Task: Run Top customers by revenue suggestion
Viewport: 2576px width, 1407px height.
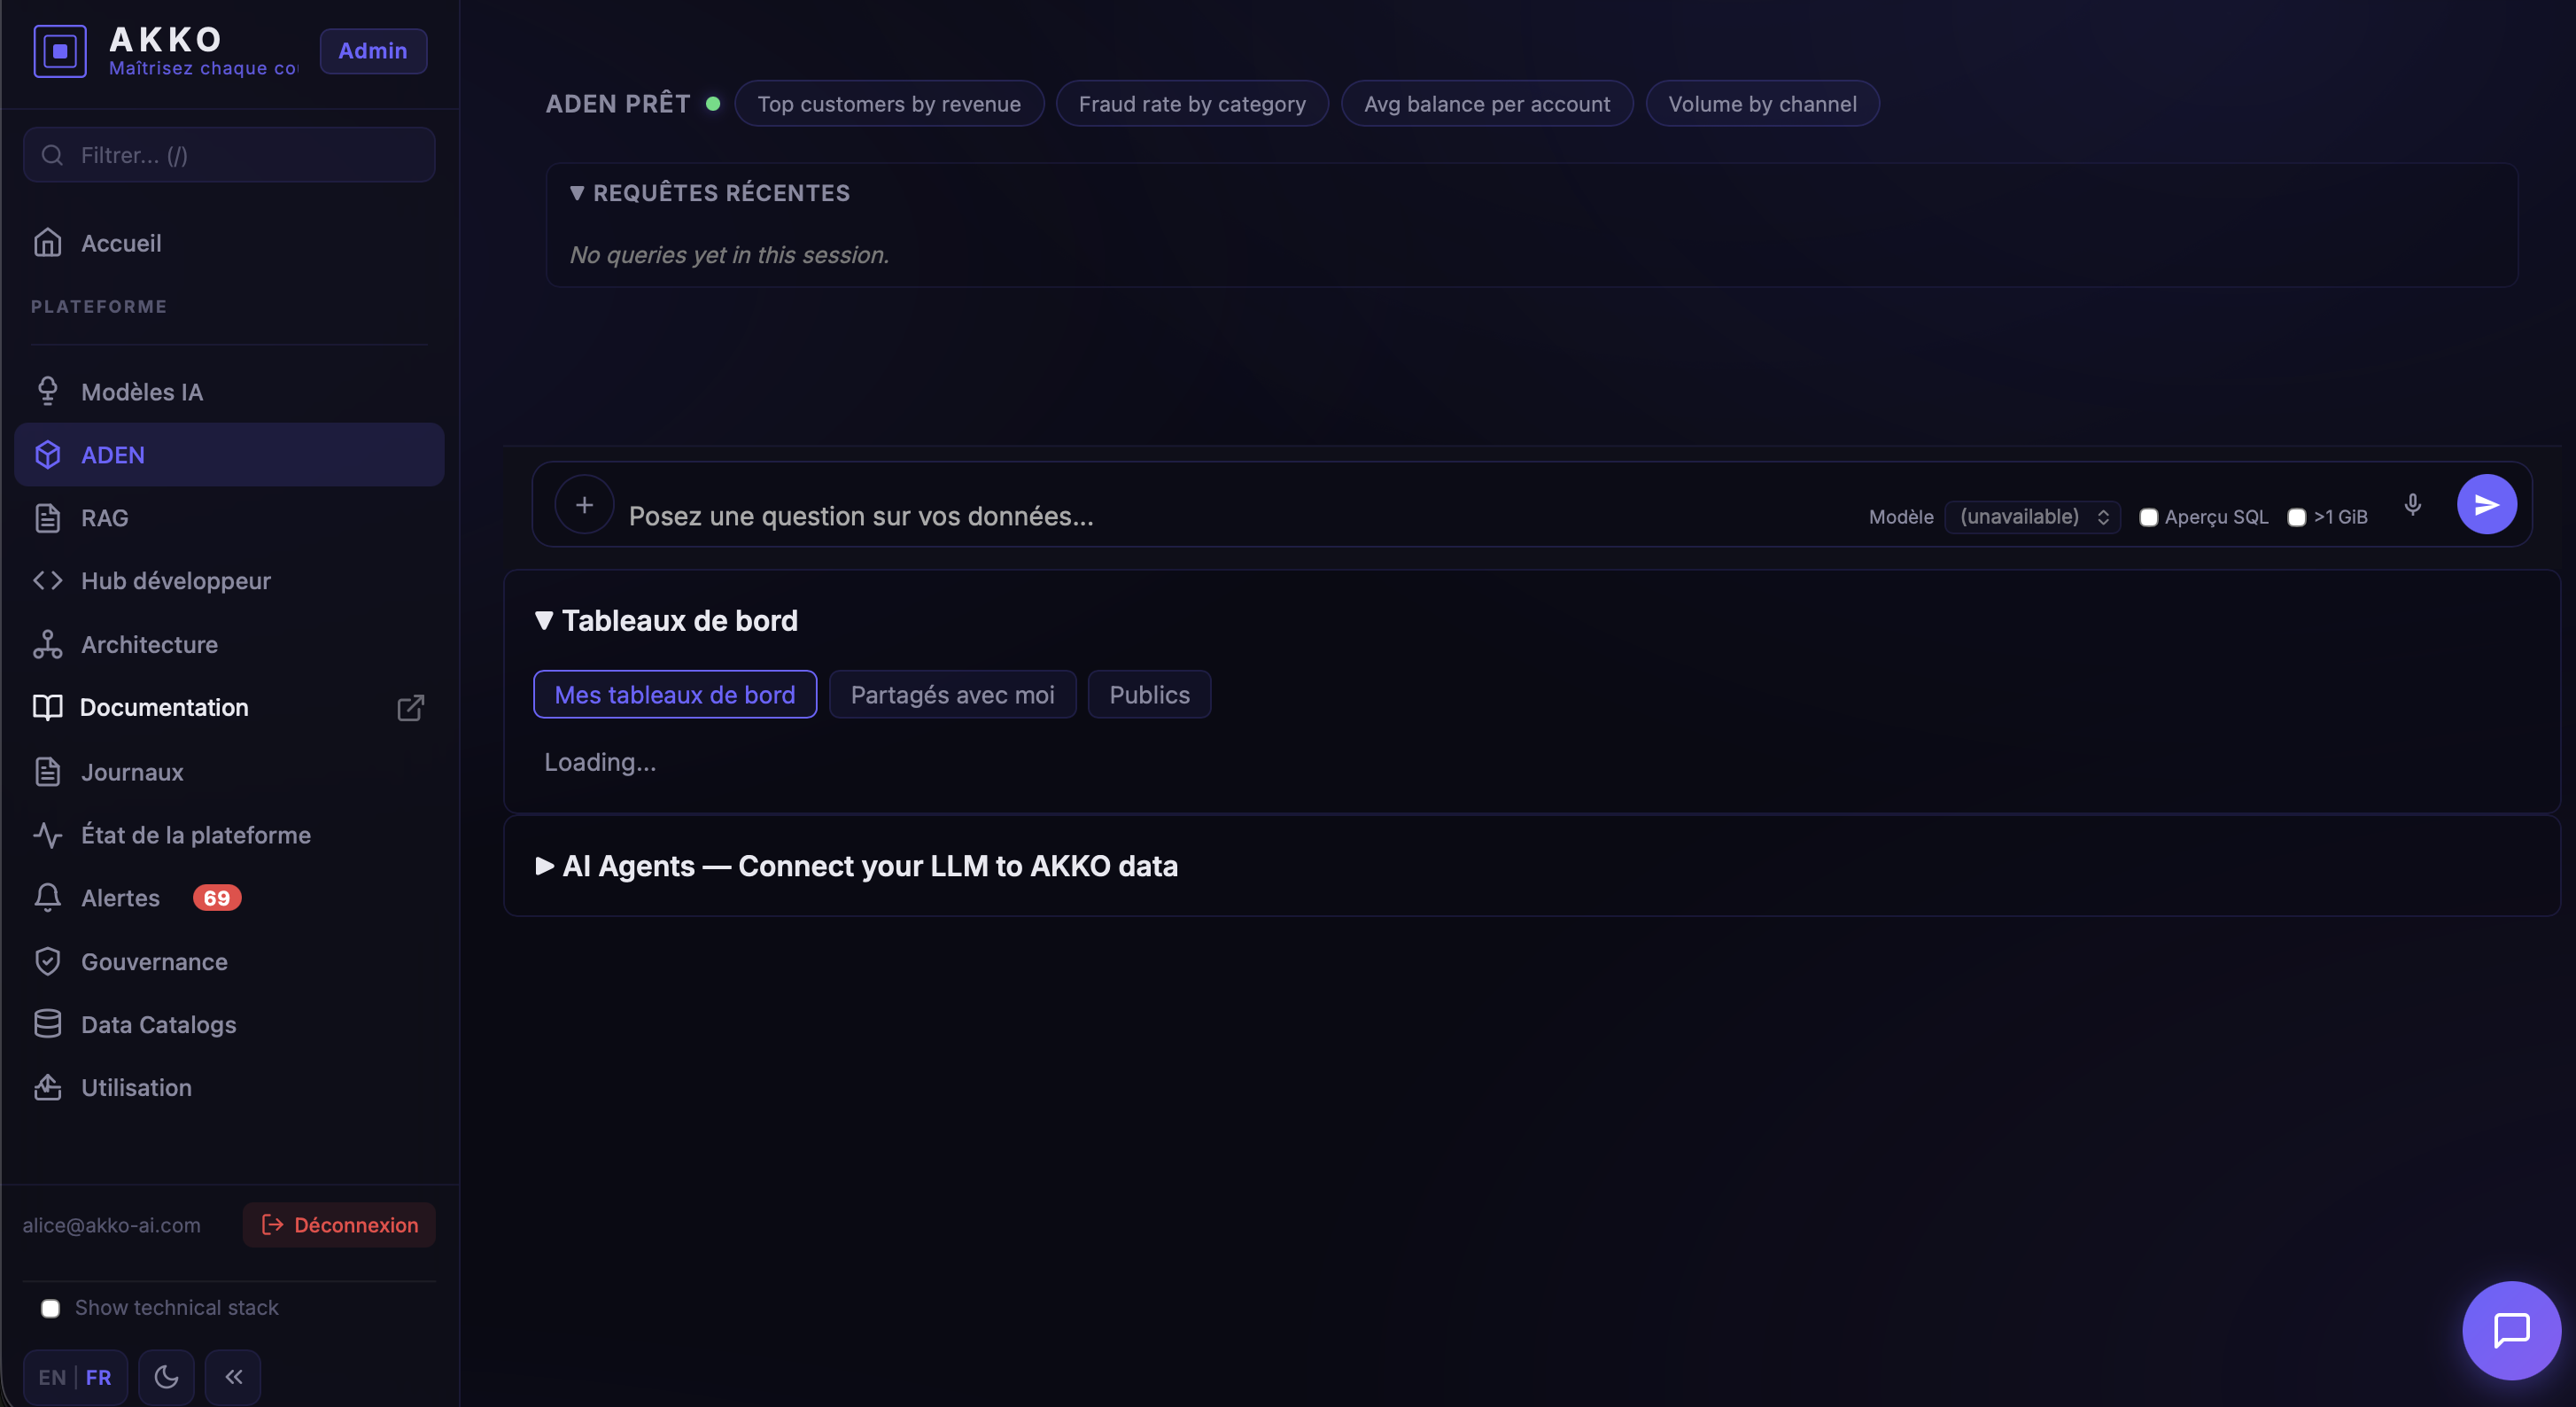Action: pyautogui.click(x=889, y=104)
